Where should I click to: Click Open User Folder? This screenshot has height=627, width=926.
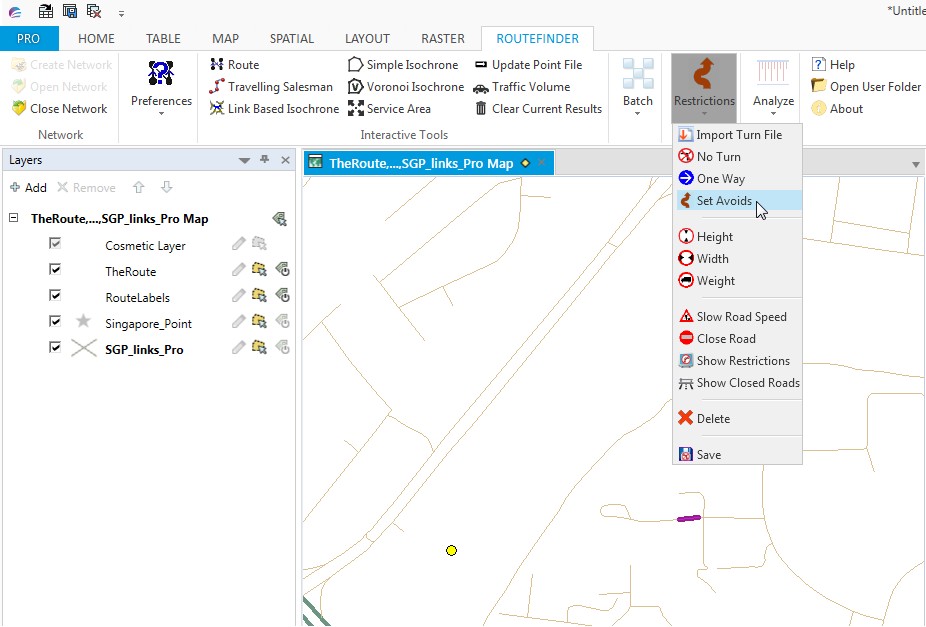[866, 87]
